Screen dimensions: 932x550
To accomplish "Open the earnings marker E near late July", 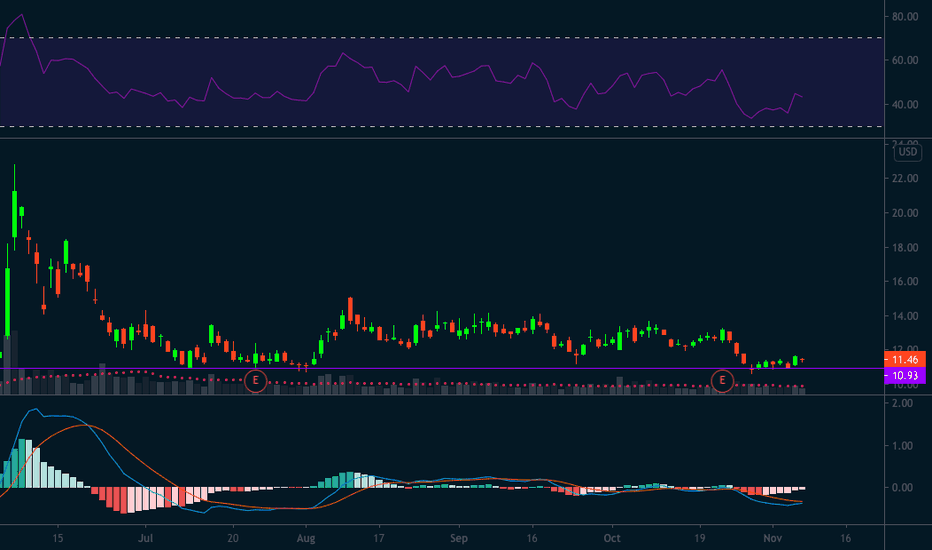I will [256, 381].
